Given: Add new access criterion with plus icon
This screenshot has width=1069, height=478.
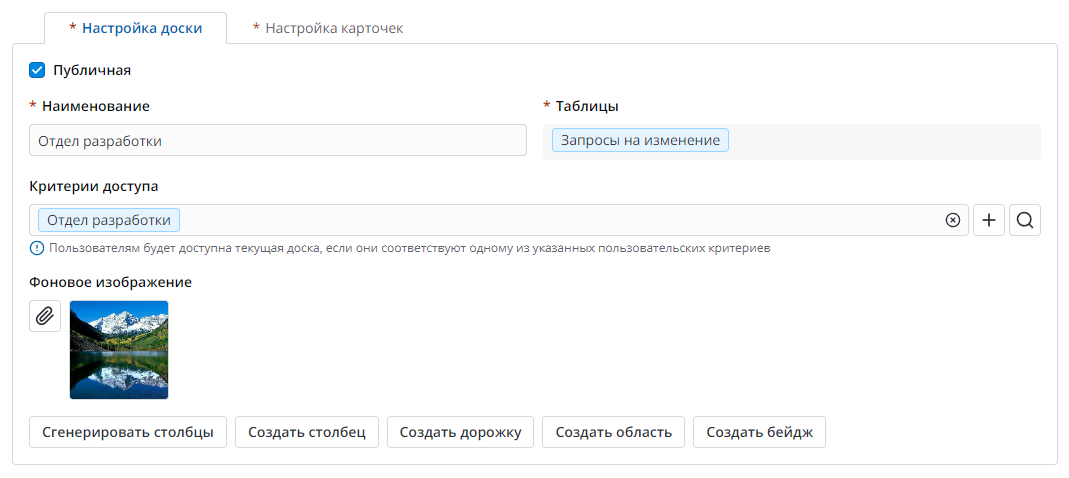Looking at the screenshot, I should (x=988, y=220).
